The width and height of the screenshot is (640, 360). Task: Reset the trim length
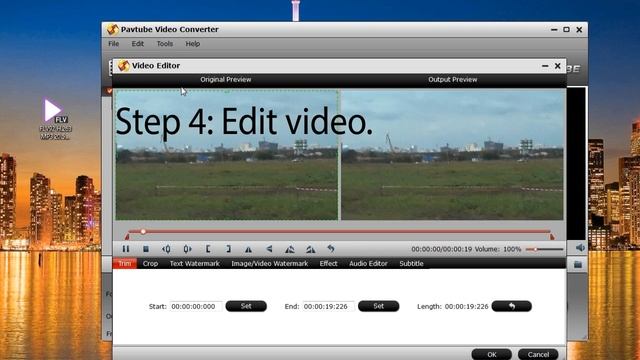click(511, 306)
